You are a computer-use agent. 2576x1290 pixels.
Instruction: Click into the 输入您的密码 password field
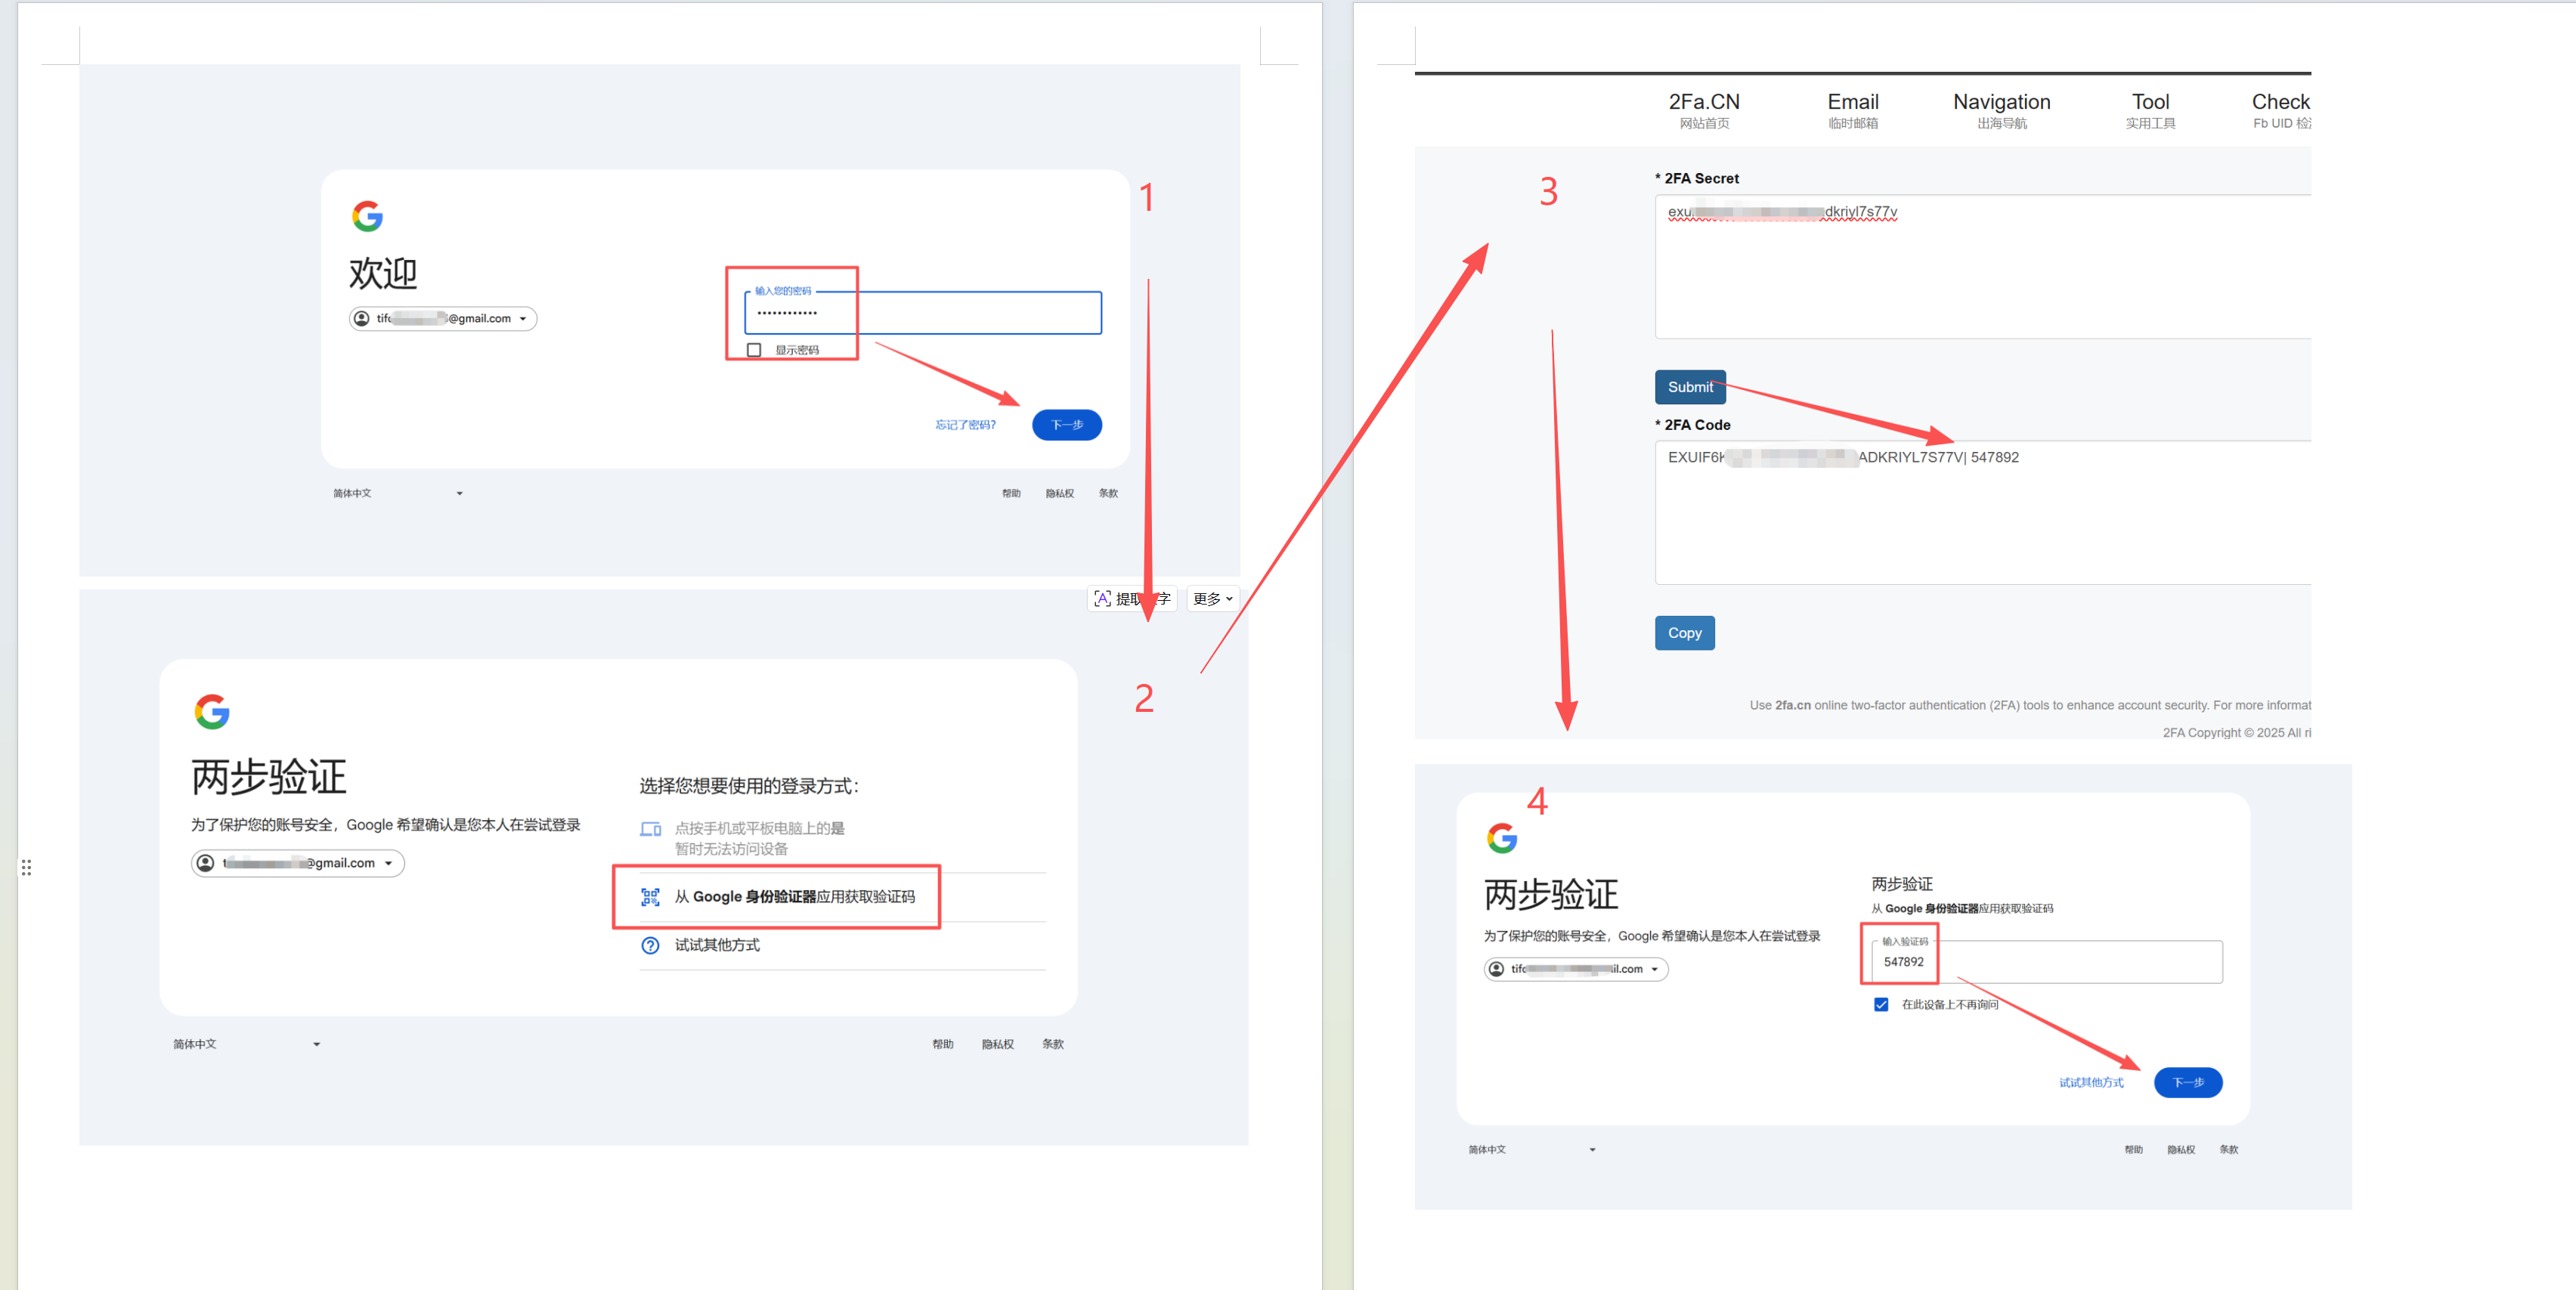(x=923, y=313)
